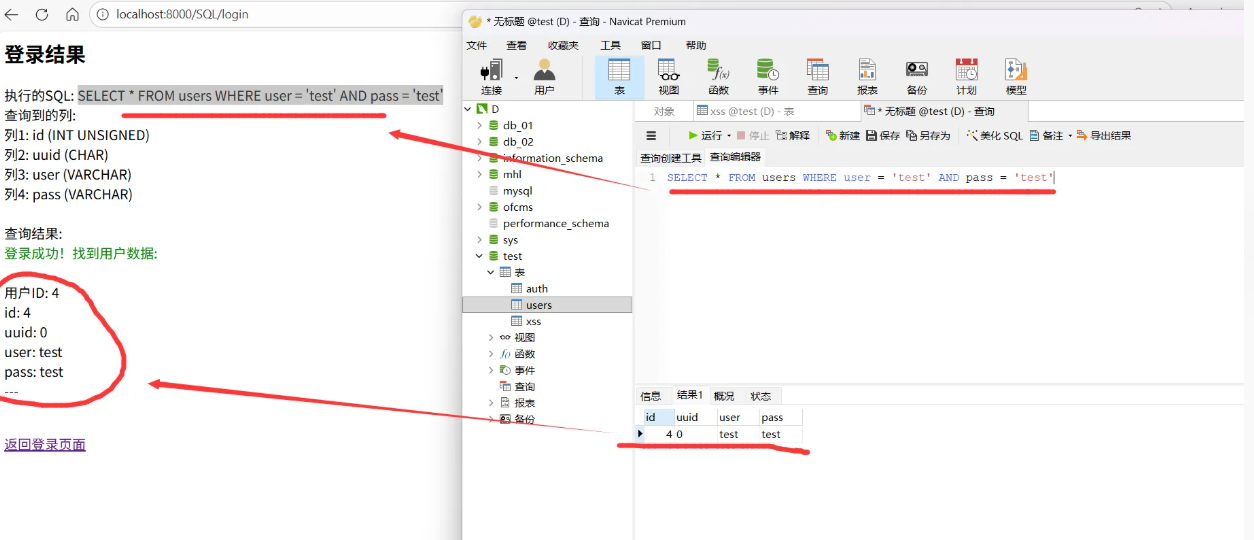Open the dropdown arrow next to 连接
Screen dimensions: 1254x540
point(517,77)
